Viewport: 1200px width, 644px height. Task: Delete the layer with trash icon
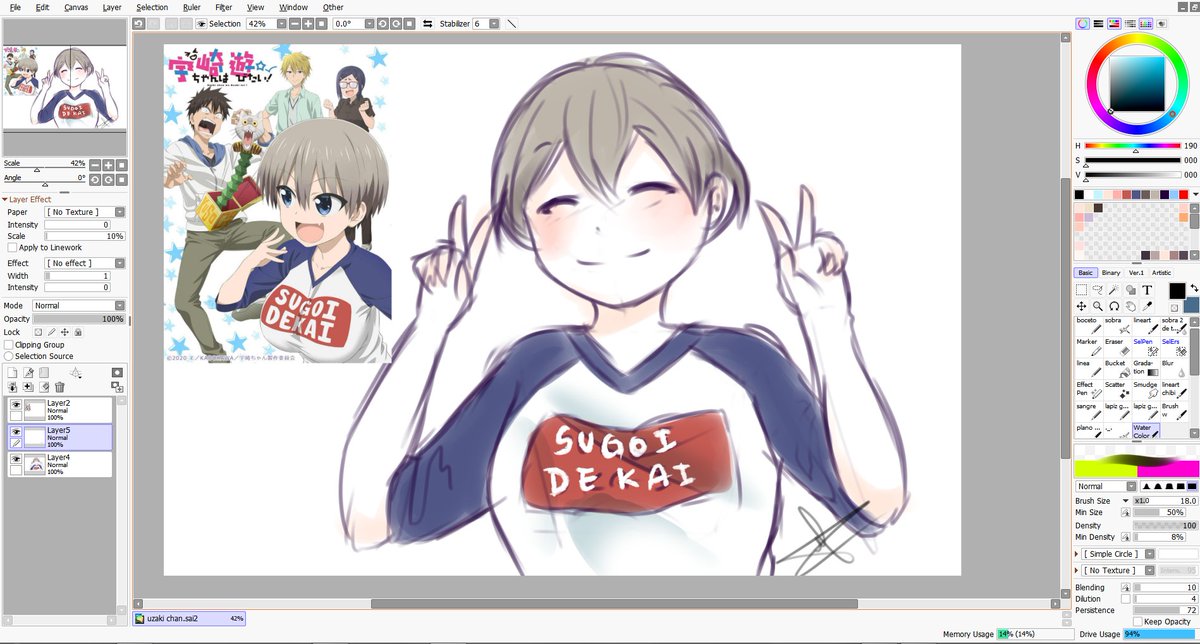click(59, 387)
